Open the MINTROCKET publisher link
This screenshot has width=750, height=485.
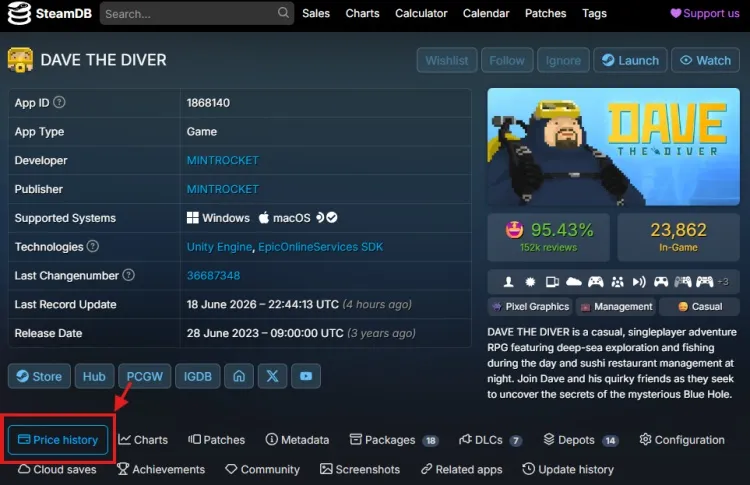pyautogui.click(x=222, y=189)
